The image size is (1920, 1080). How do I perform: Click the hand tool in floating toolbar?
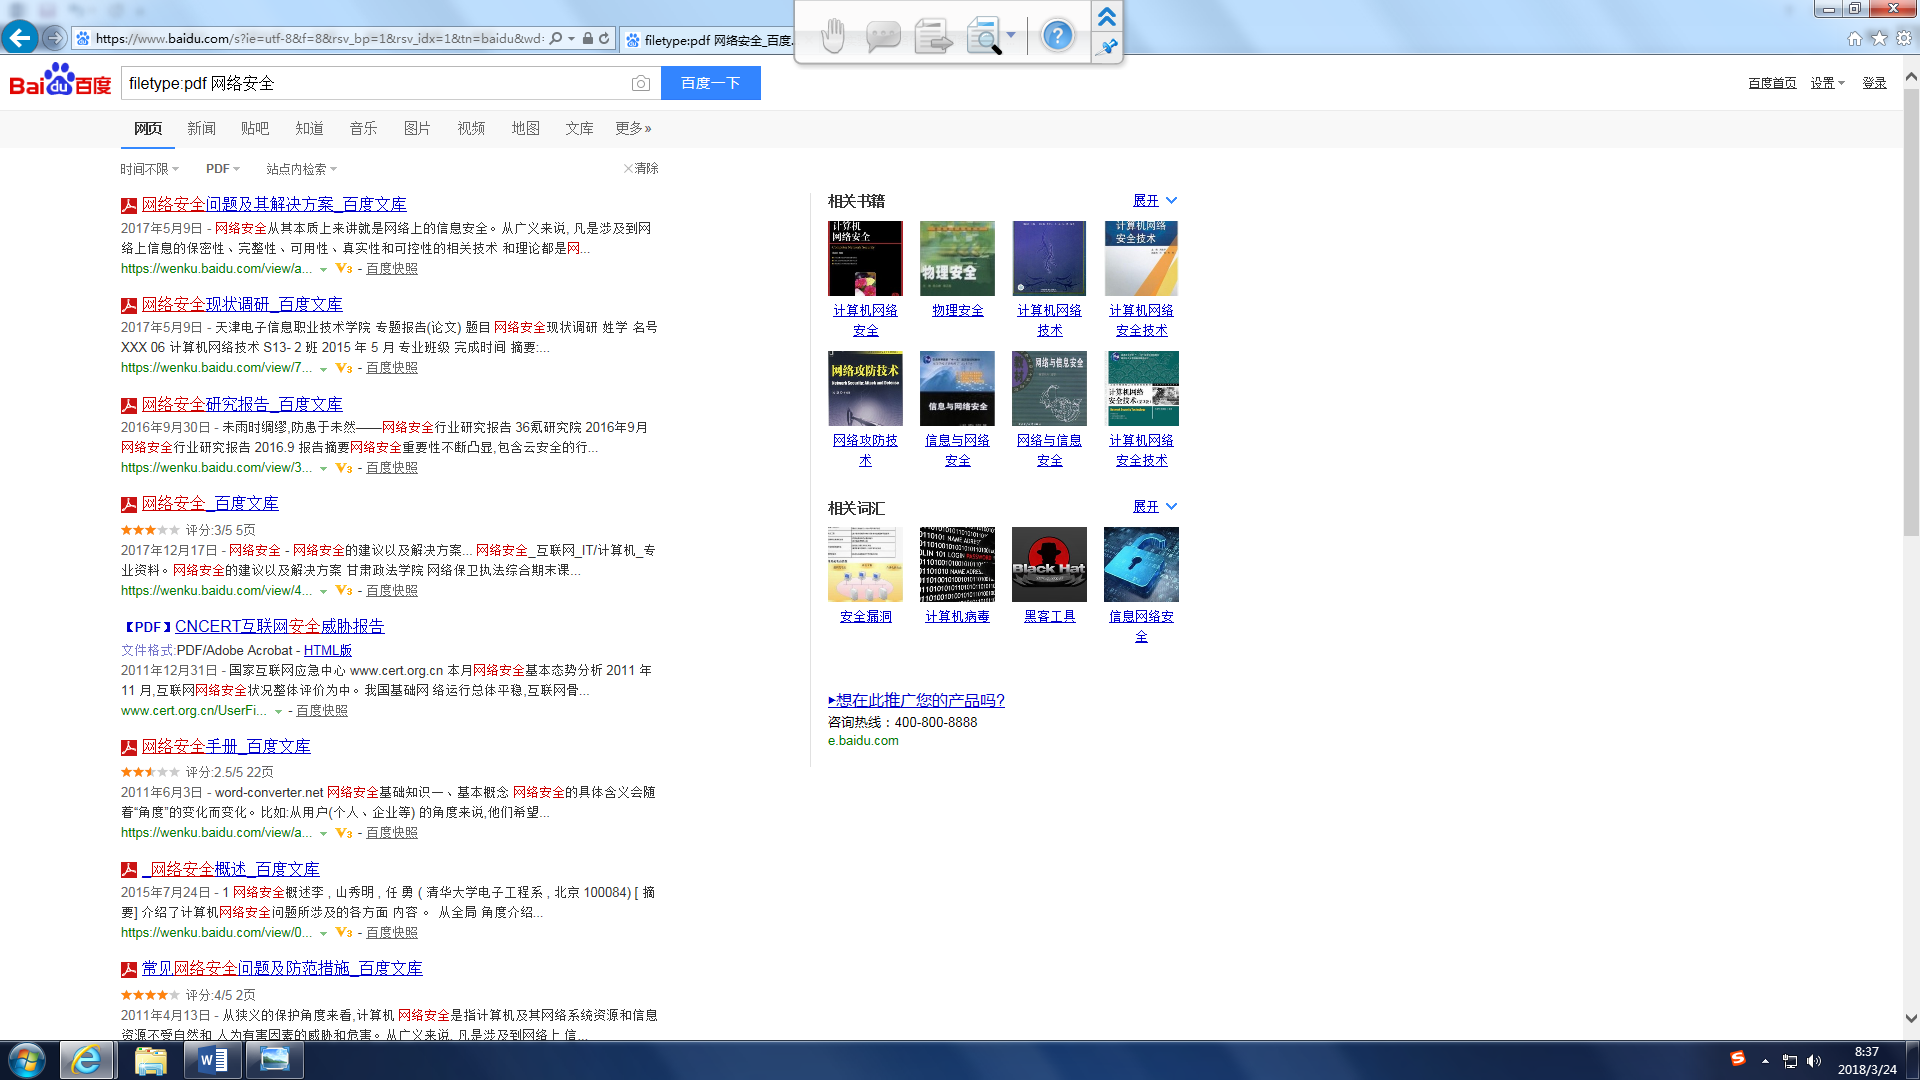833,36
